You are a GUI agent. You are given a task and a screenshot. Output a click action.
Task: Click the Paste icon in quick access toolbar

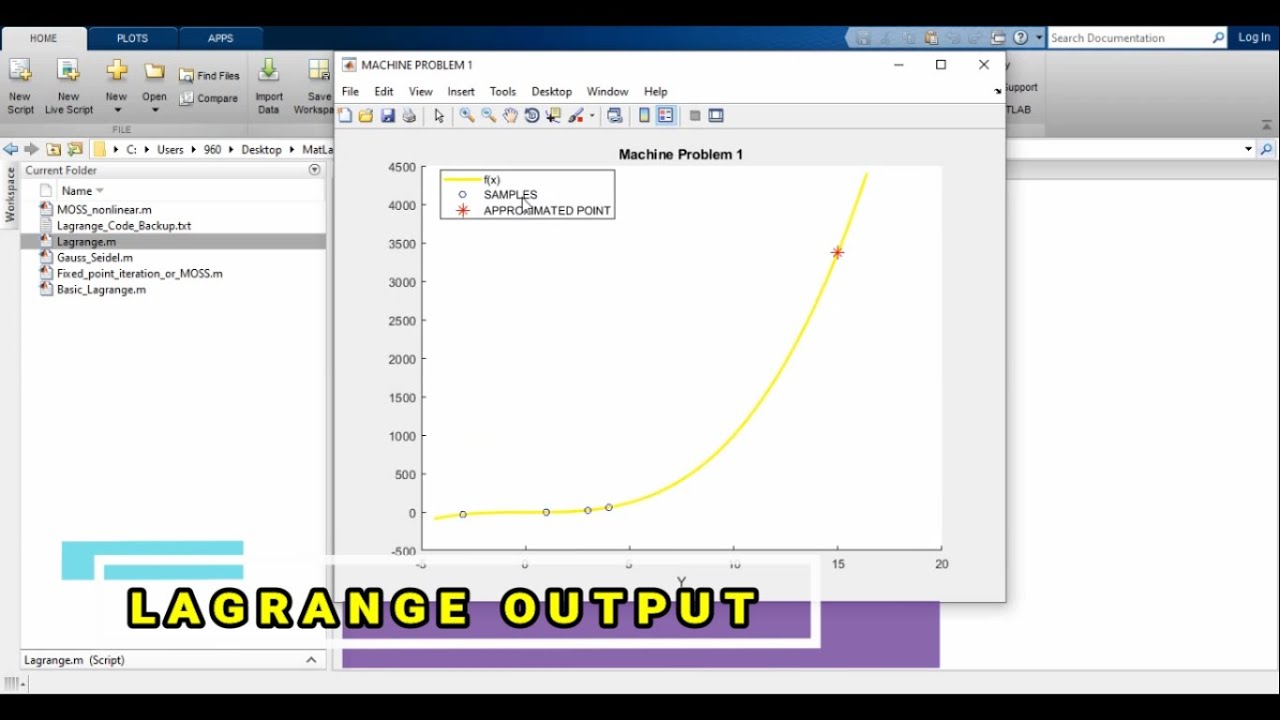931,38
